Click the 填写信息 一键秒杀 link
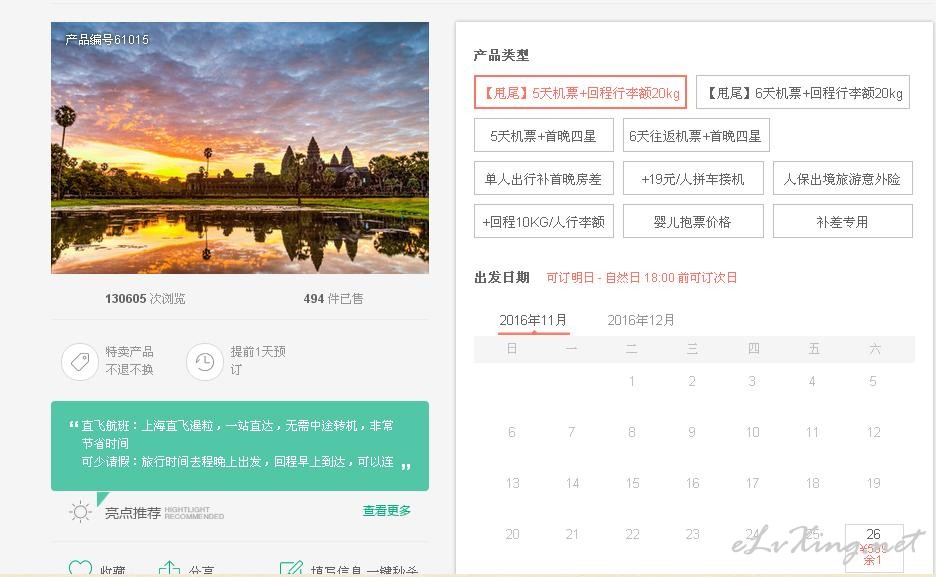This screenshot has width=936, height=577. 364,571
